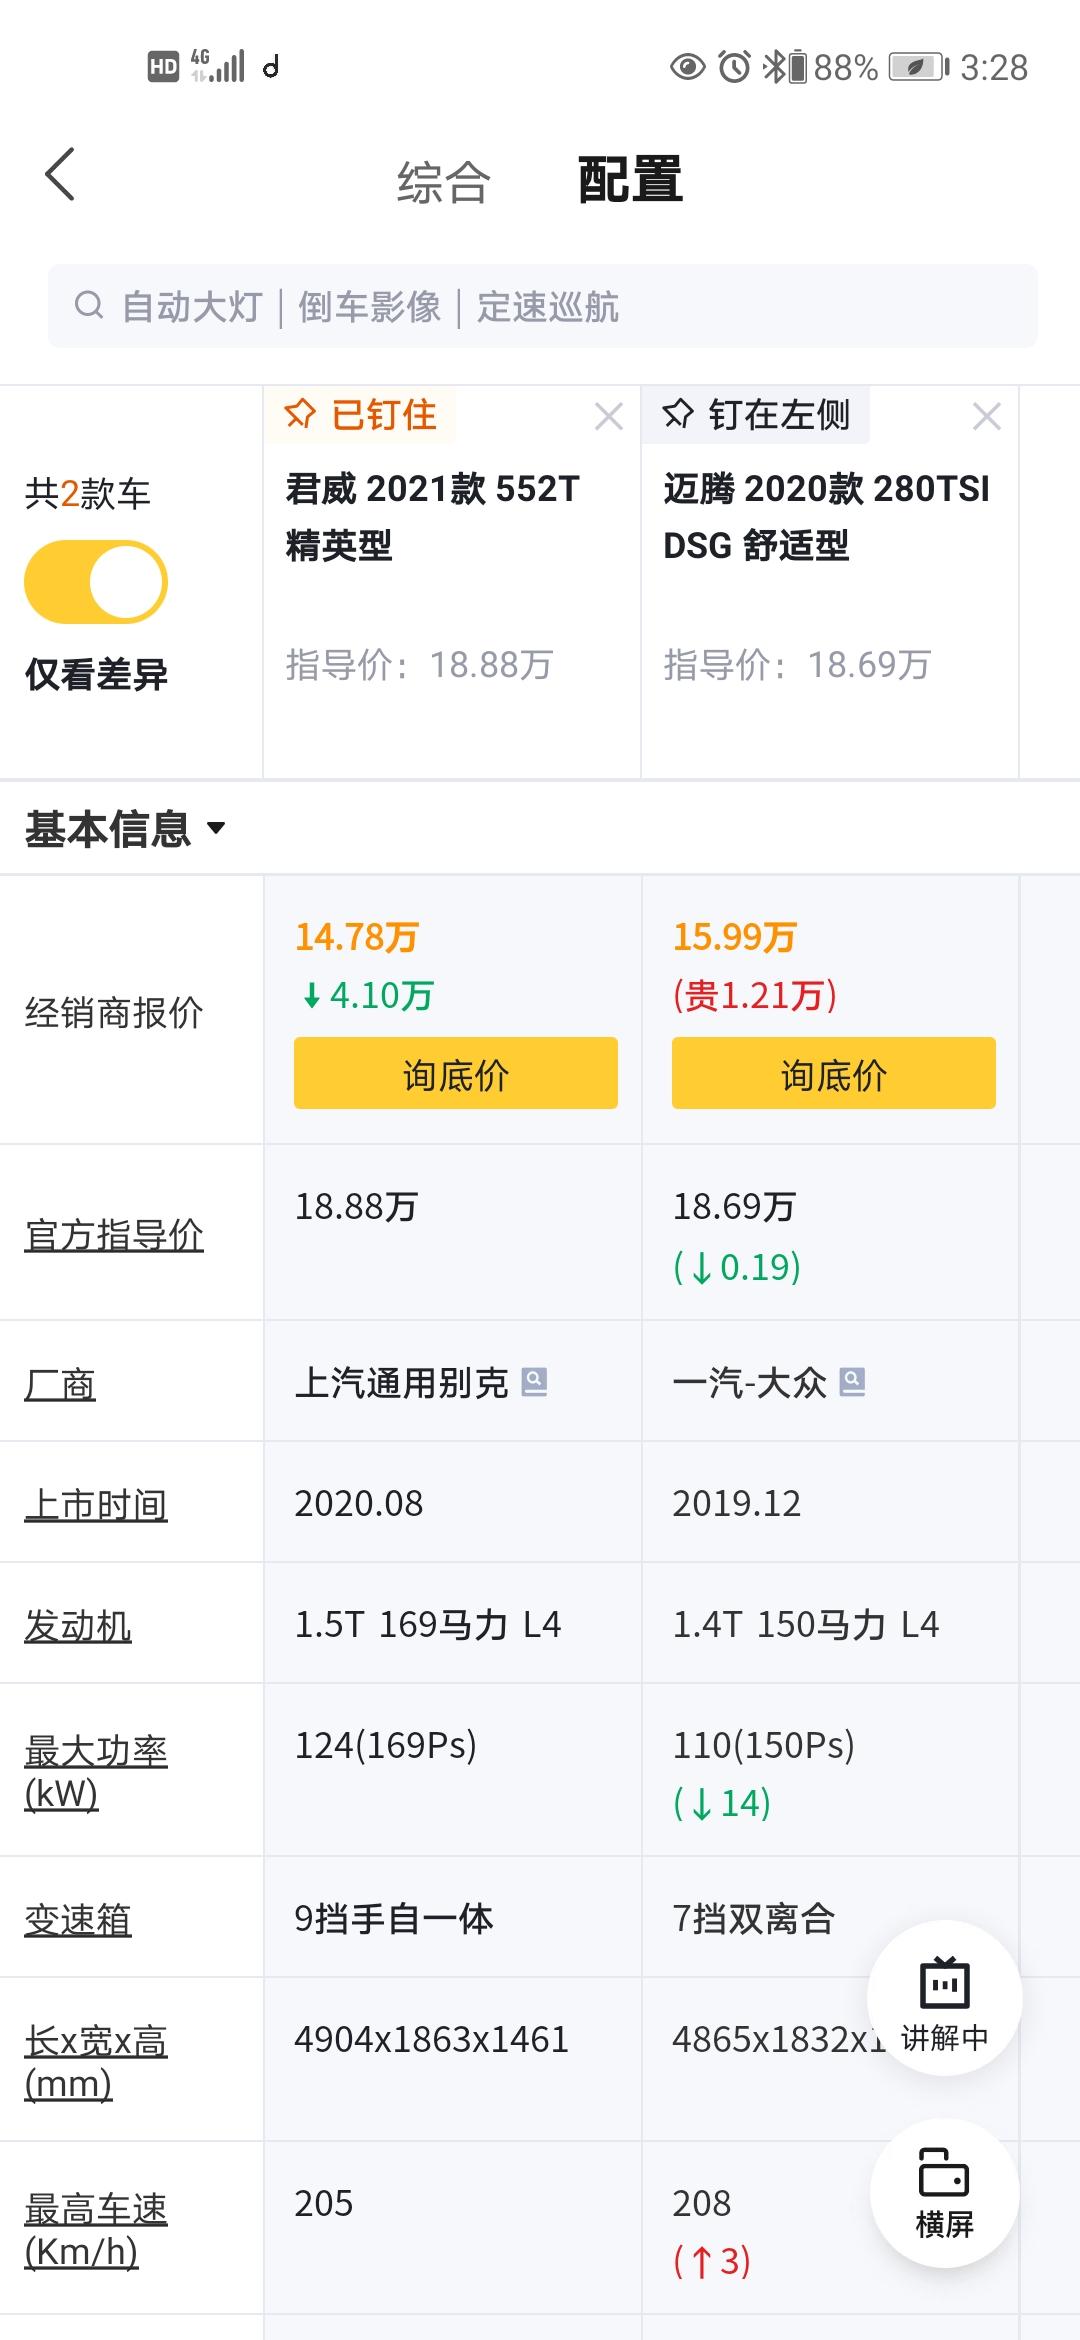Screen dimensions: 1080x2340
Task: Toggle the 仅看差异 switch
Action: [96, 582]
